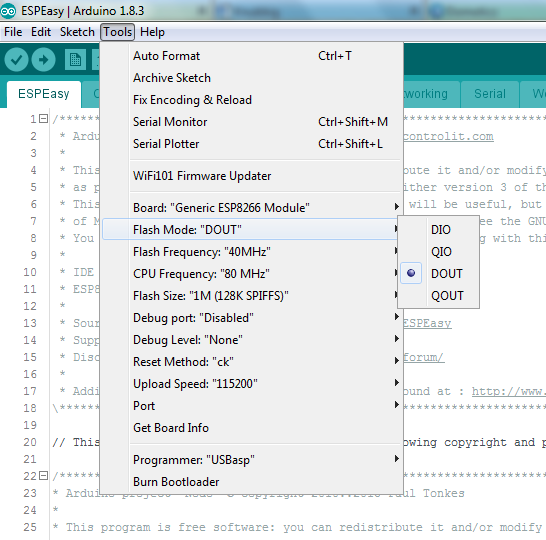546x540 pixels.
Task: Select DIO flash mode
Action: 438,229
